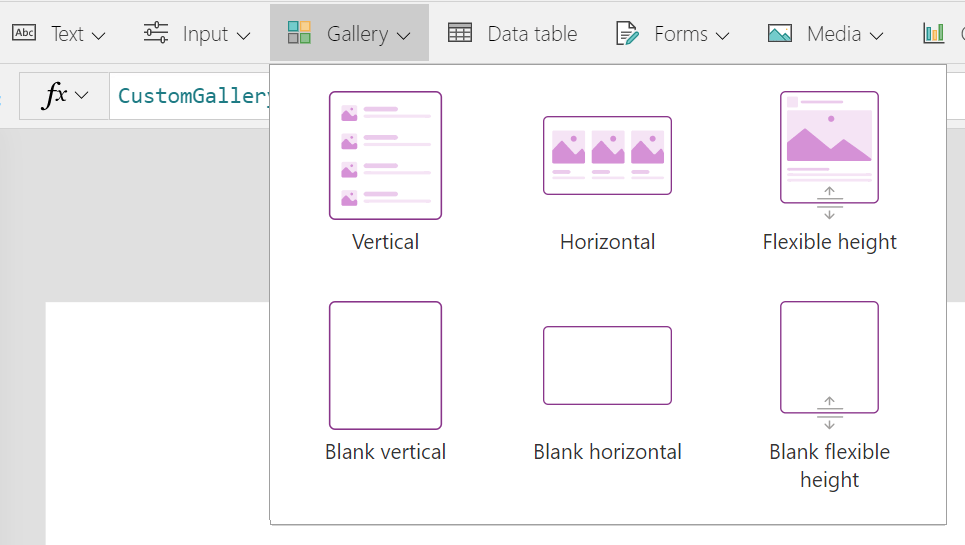Insert a Blank vertical gallery
Screen dimensions: 965x545
385,365
